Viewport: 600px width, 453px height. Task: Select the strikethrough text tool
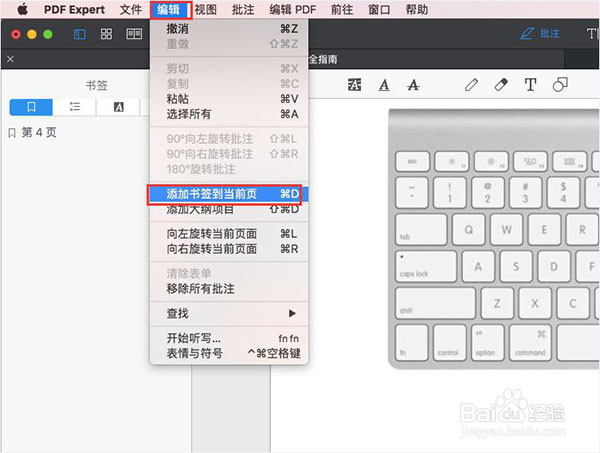point(413,85)
